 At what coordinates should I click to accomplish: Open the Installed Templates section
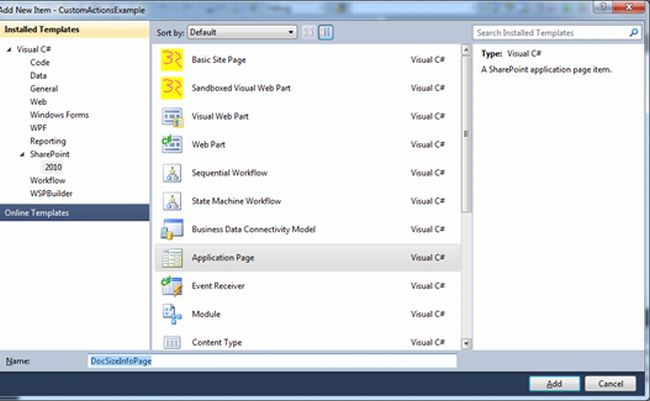click(x=75, y=29)
